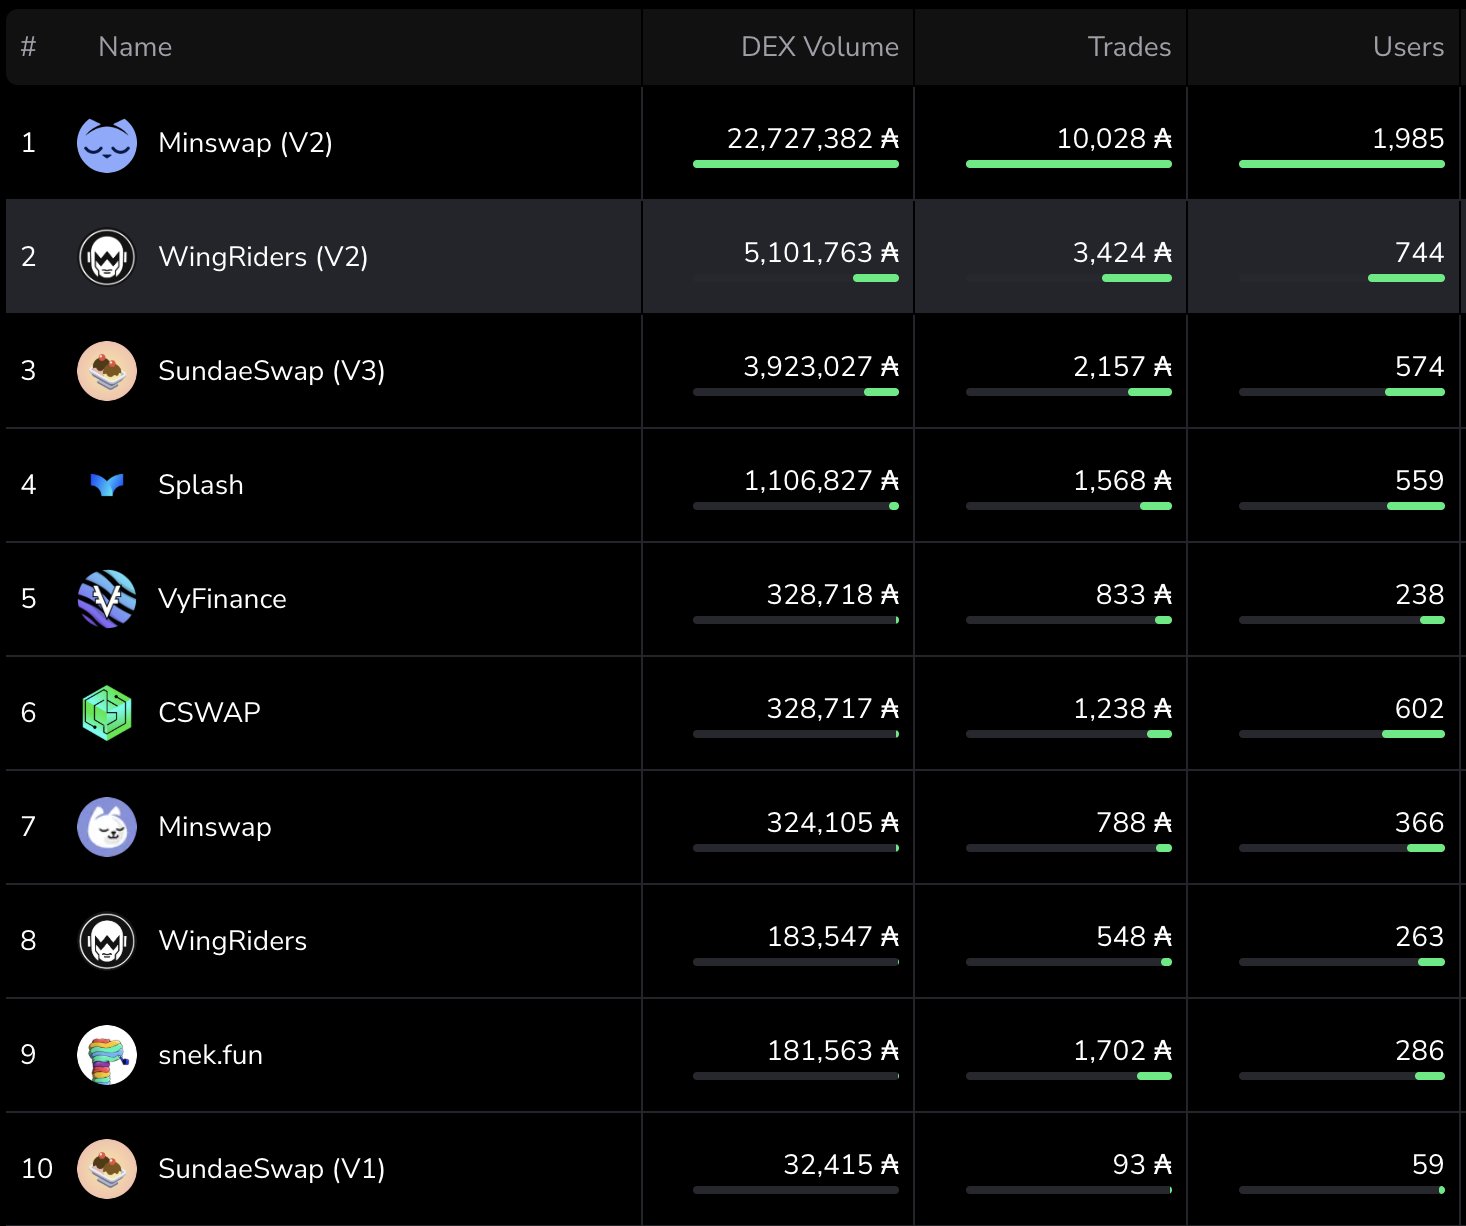
Task: Sort by the Users column header
Action: tap(1408, 47)
